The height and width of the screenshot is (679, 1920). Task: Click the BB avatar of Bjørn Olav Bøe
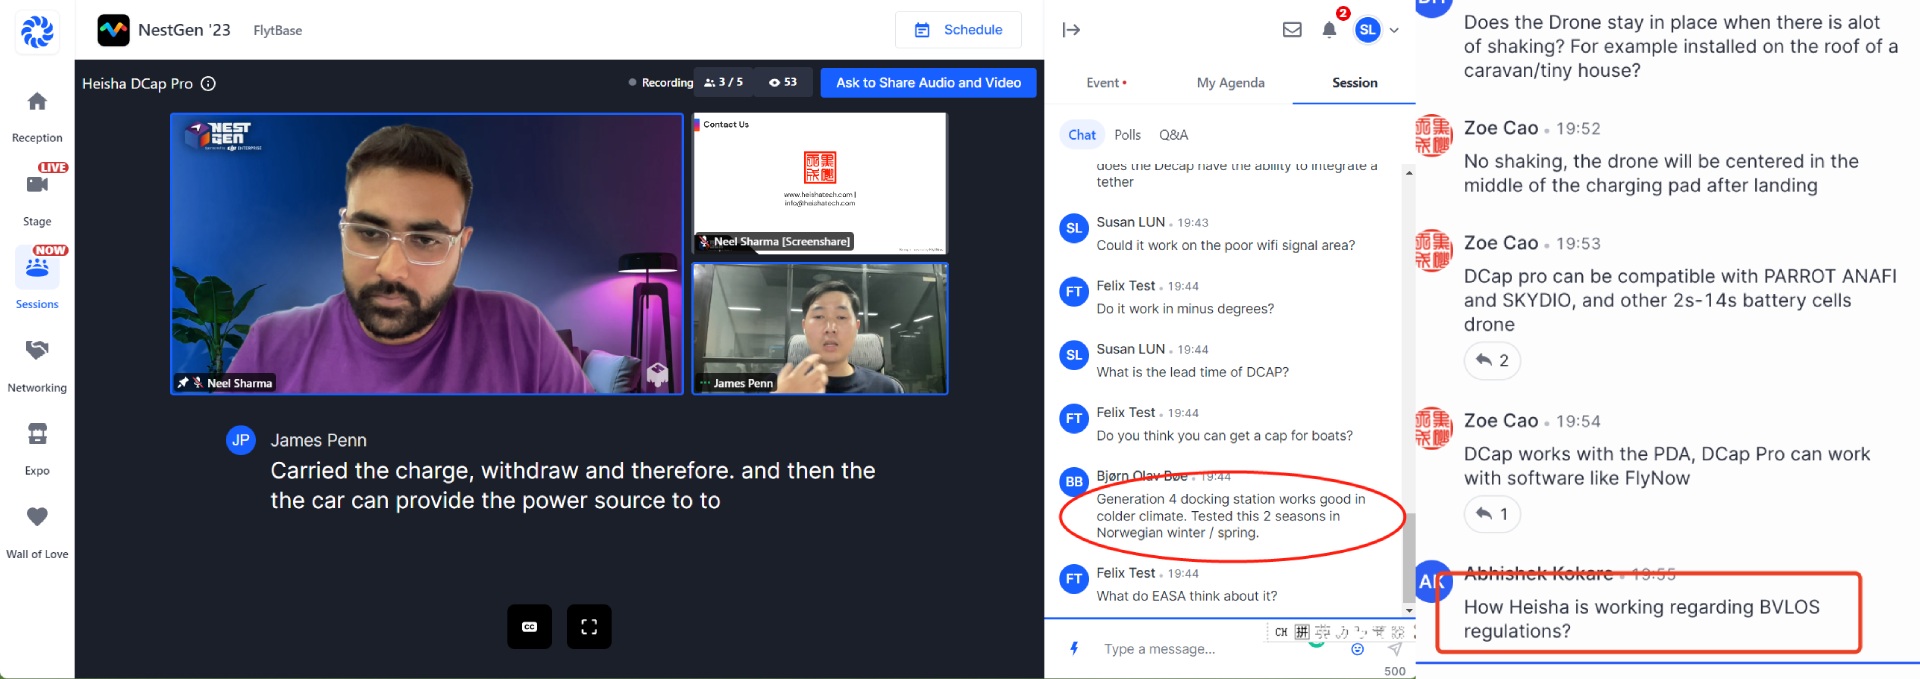point(1074,481)
